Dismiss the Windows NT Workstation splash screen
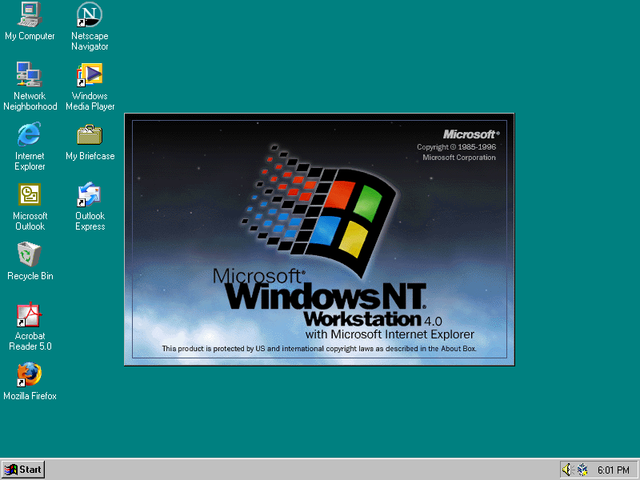640x480 pixels. coord(319,240)
